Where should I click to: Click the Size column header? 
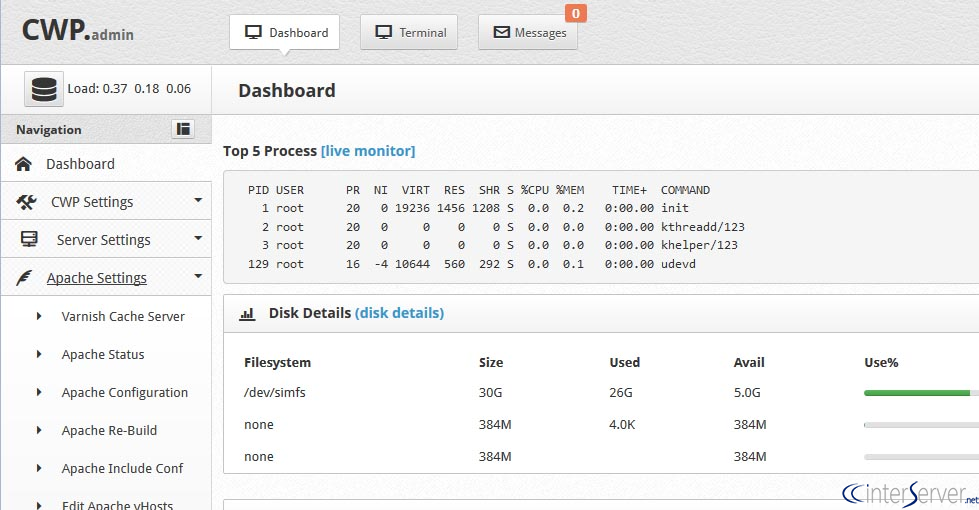pyautogui.click(x=491, y=363)
